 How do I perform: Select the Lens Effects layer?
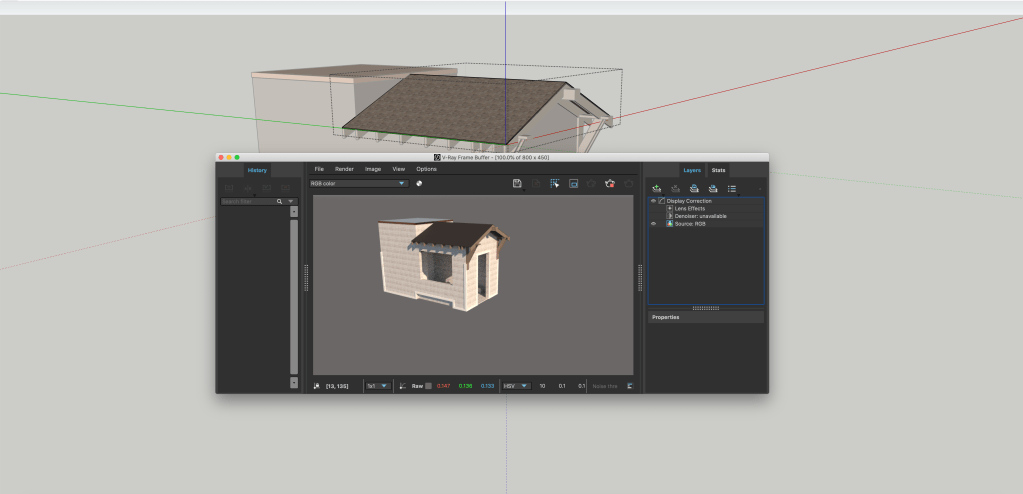pyautogui.click(x=690, y=208)
